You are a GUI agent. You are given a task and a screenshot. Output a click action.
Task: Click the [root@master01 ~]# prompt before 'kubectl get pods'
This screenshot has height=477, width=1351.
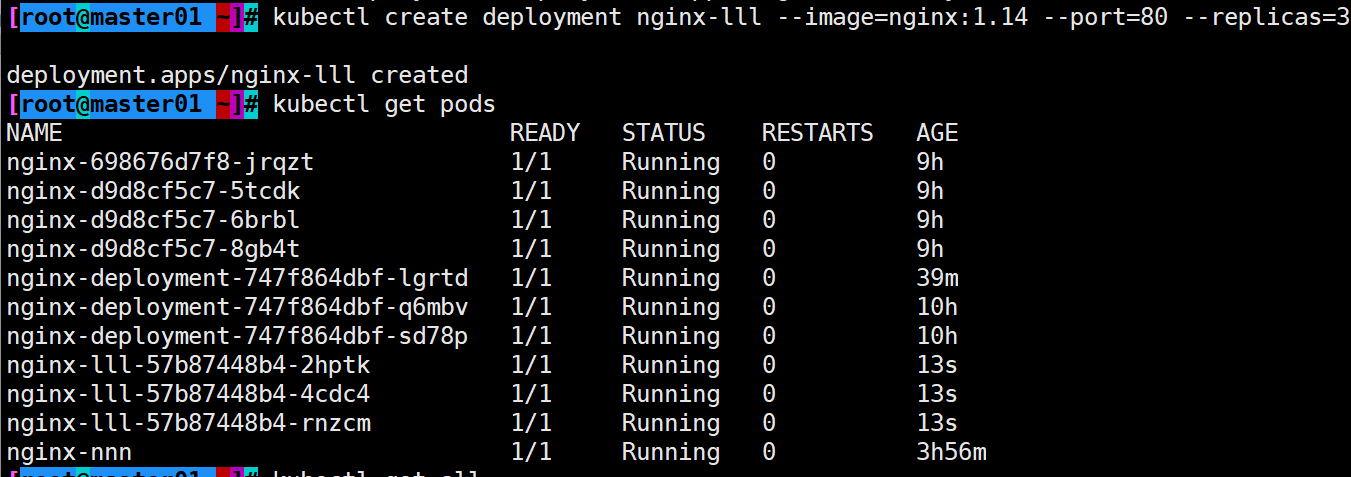[x=133, y=104]
